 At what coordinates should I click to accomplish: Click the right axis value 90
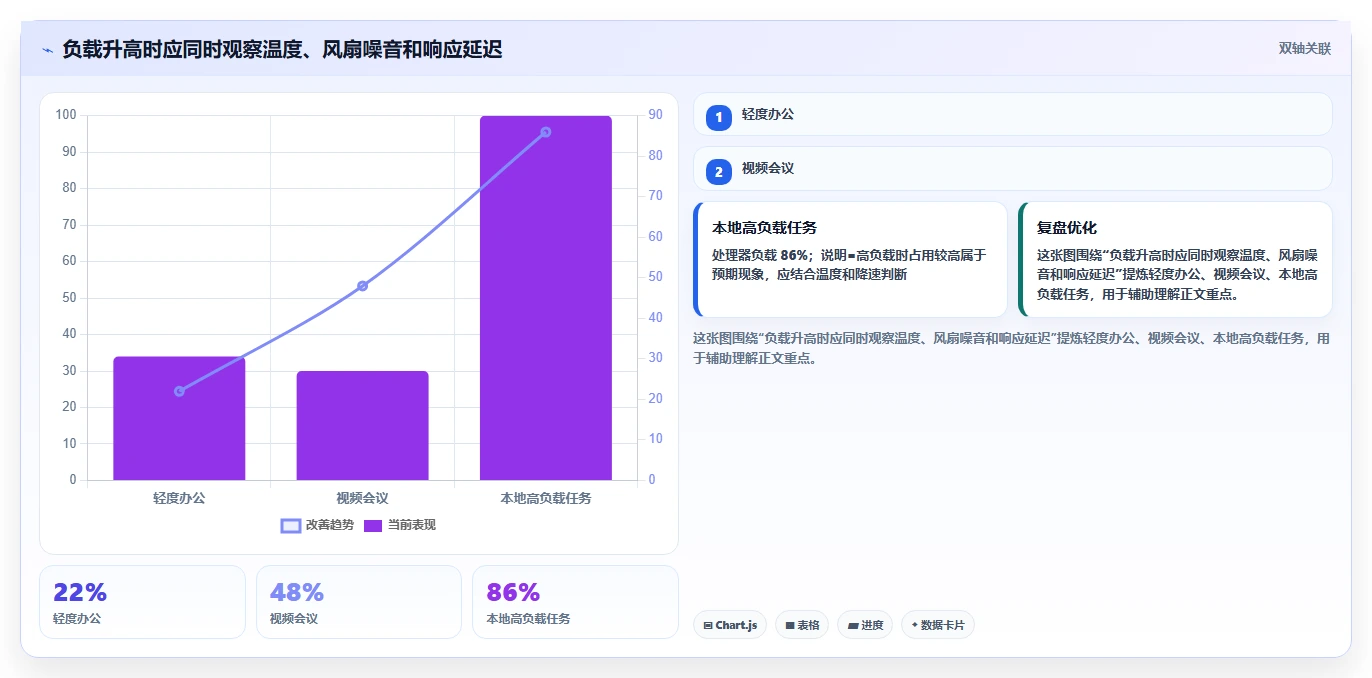pos(656,115)
